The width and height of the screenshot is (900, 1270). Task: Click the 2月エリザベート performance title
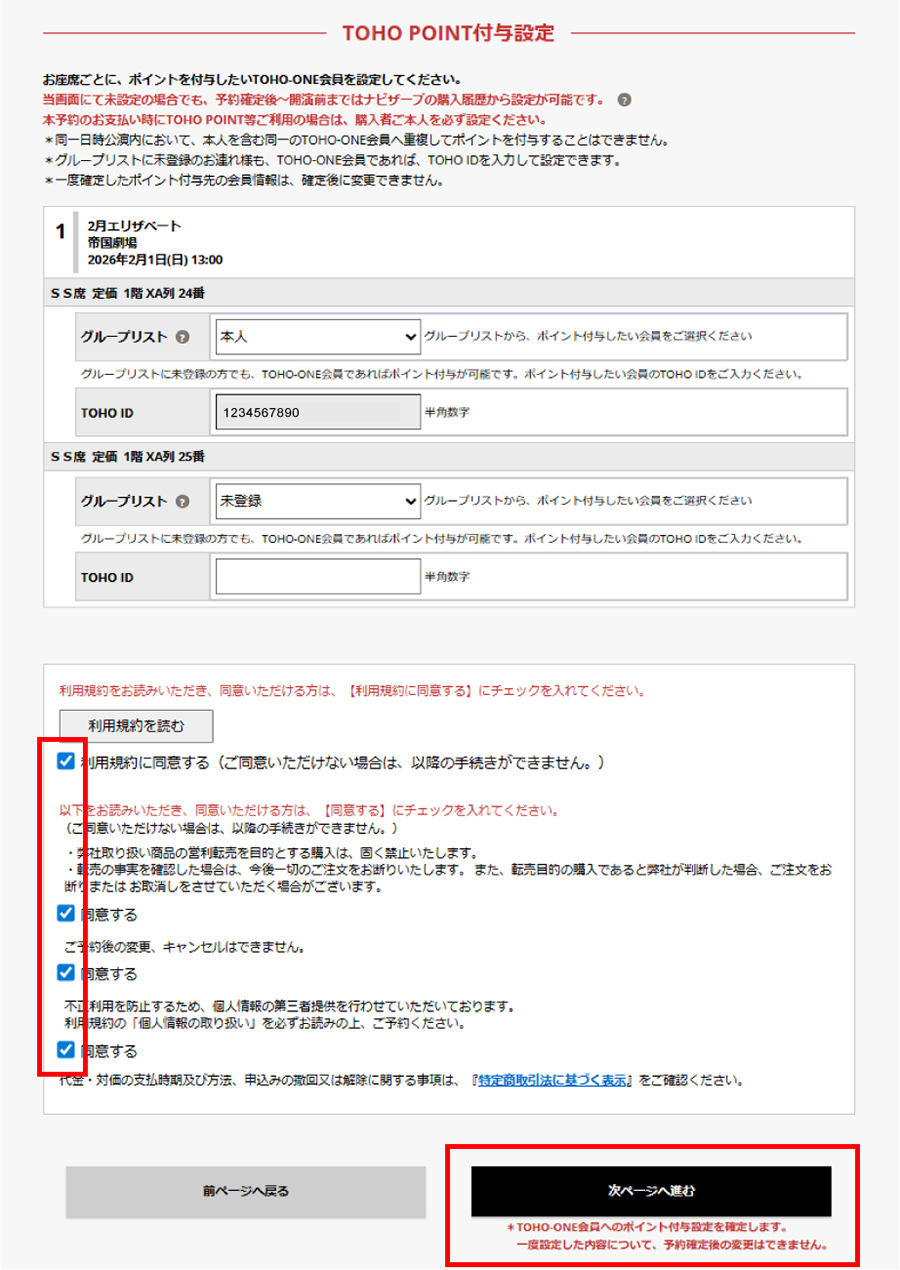tap(134, 226)
